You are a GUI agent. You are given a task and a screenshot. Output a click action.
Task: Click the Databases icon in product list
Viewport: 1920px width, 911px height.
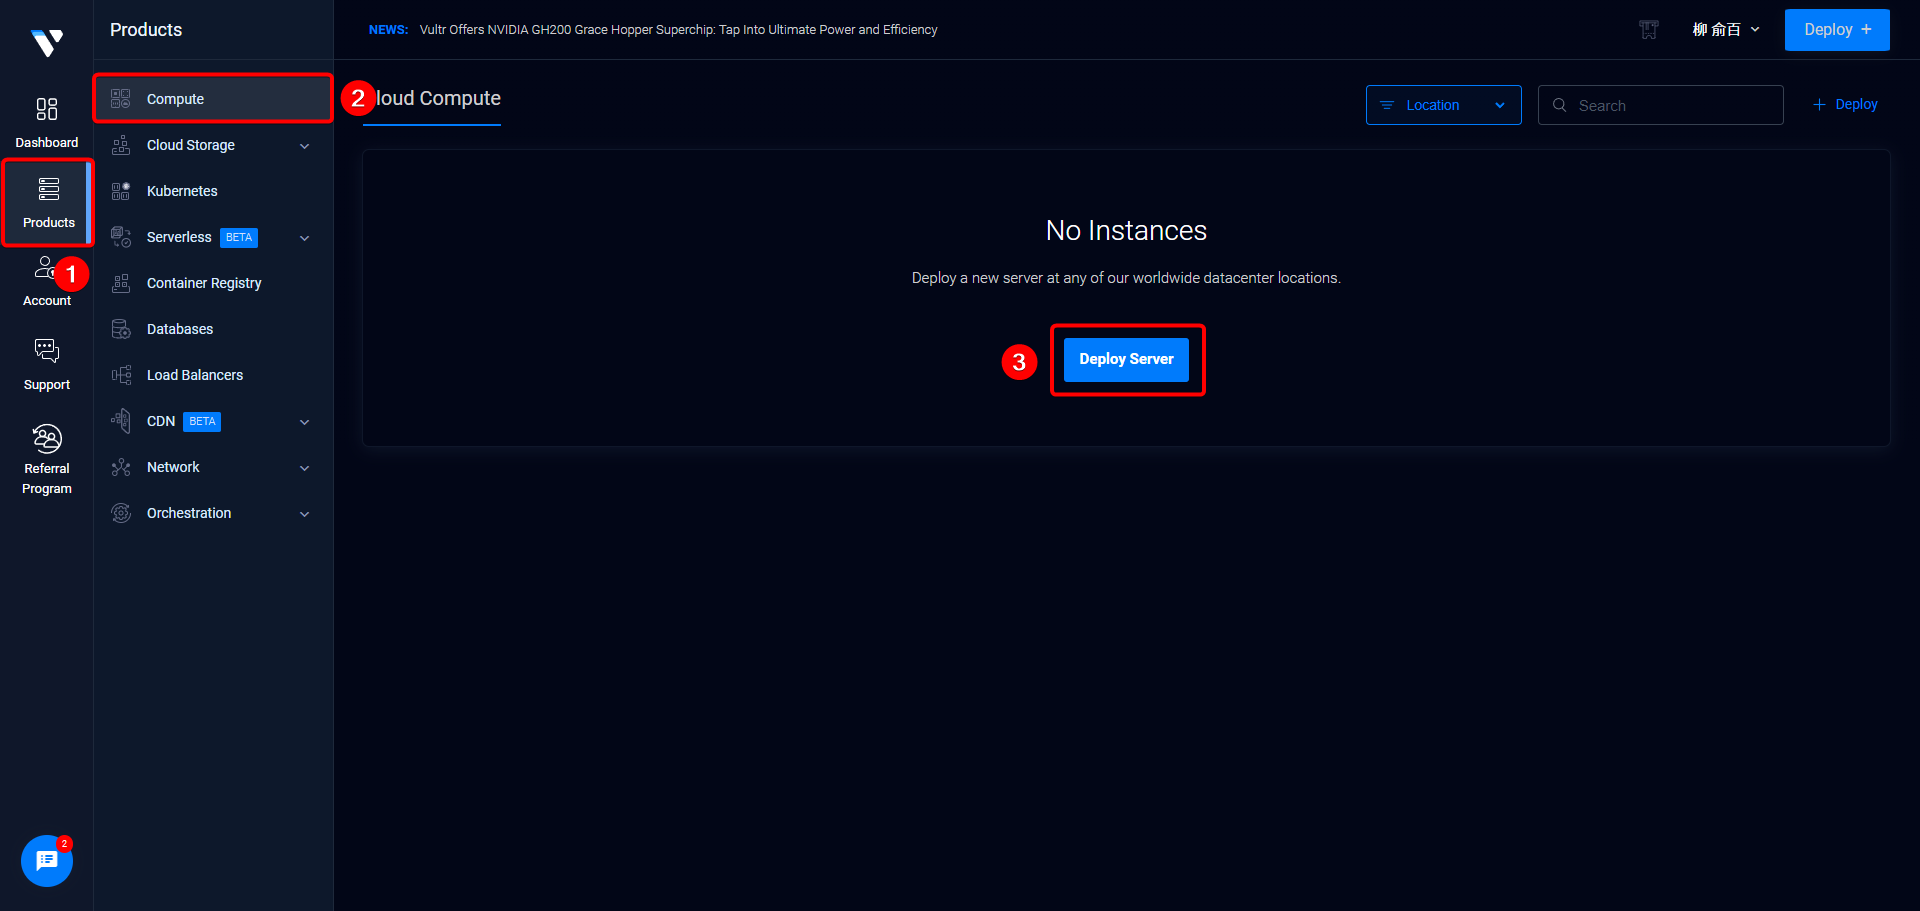pos(121,329)
